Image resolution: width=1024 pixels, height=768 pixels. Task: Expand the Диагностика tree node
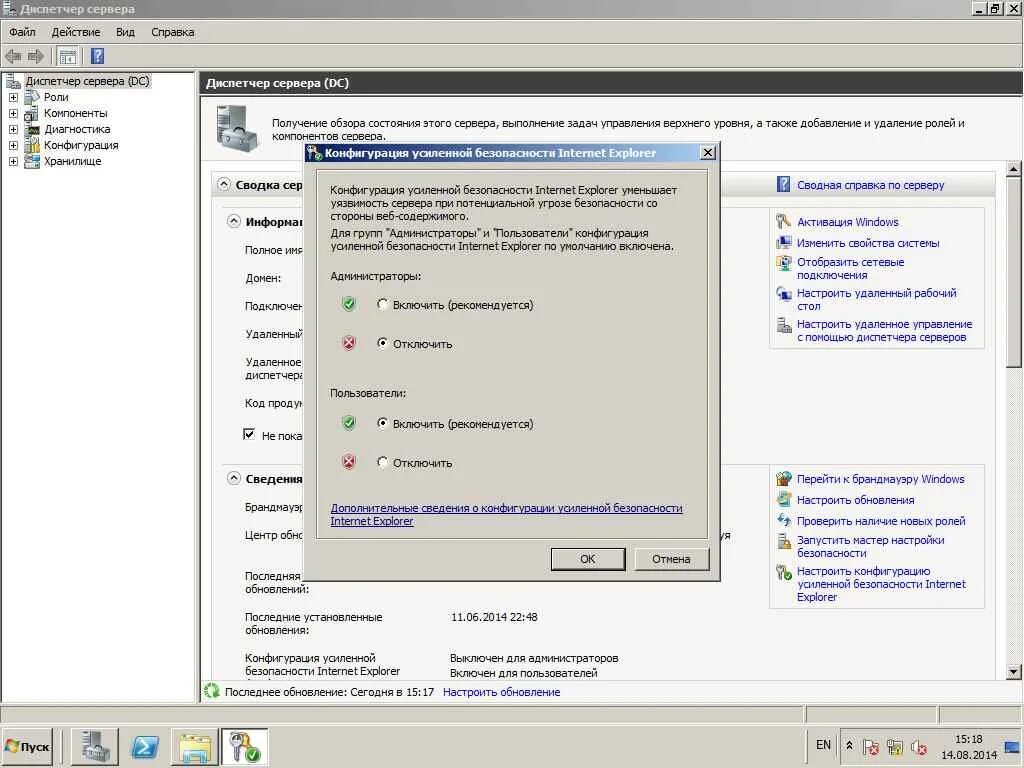coord(13,129)
